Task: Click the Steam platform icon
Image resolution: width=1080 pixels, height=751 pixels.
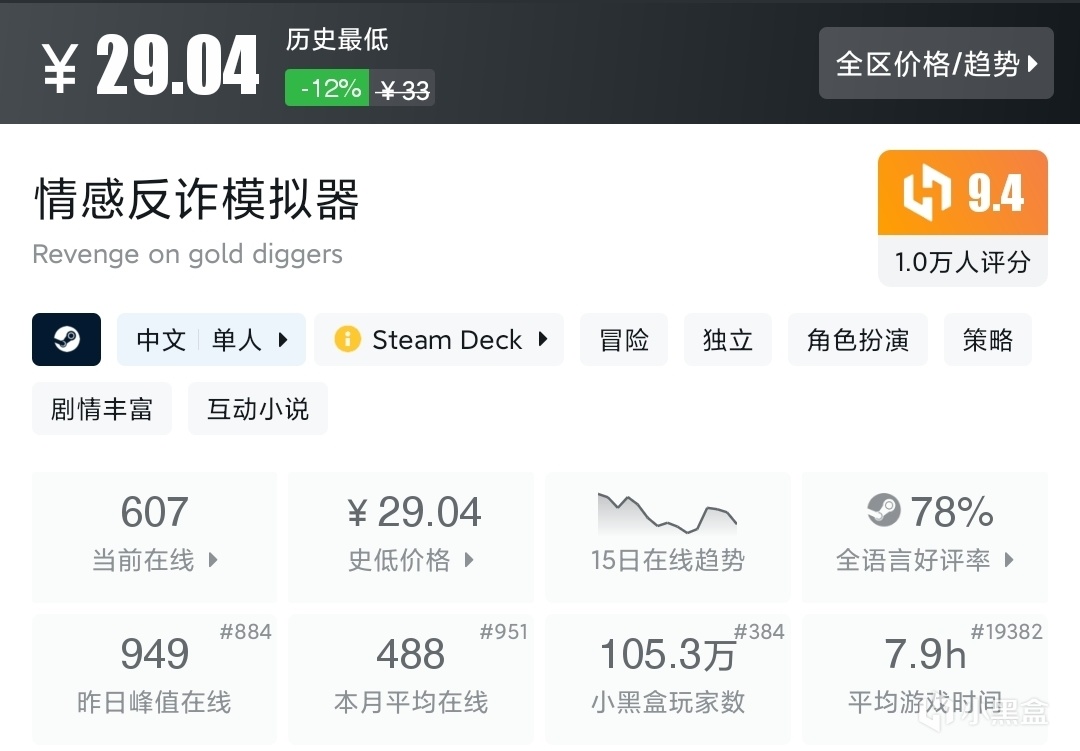Action: [x=66, y=340]
